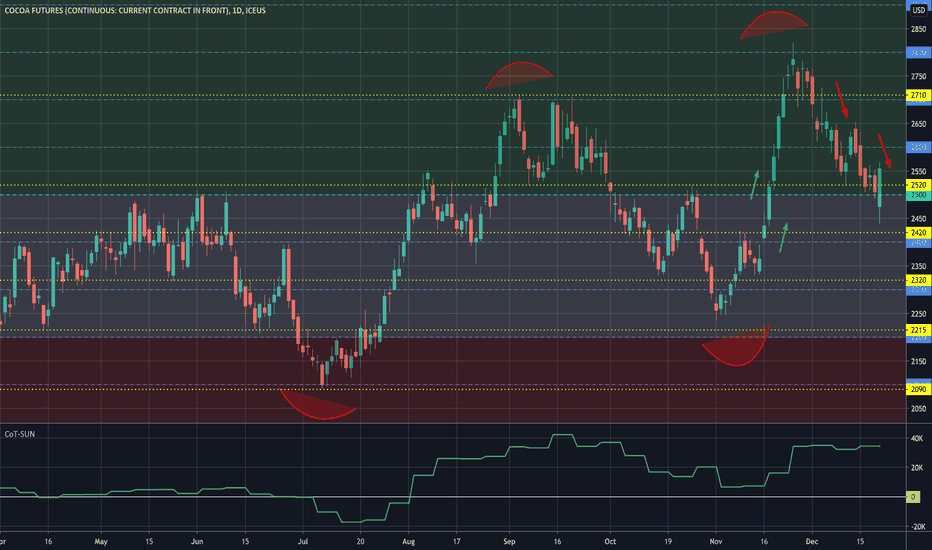Image resolution: width=932 pixels, height=550 pixels.
Task: Select the yellow 2090 price label
Action: (x=918, y=389)
